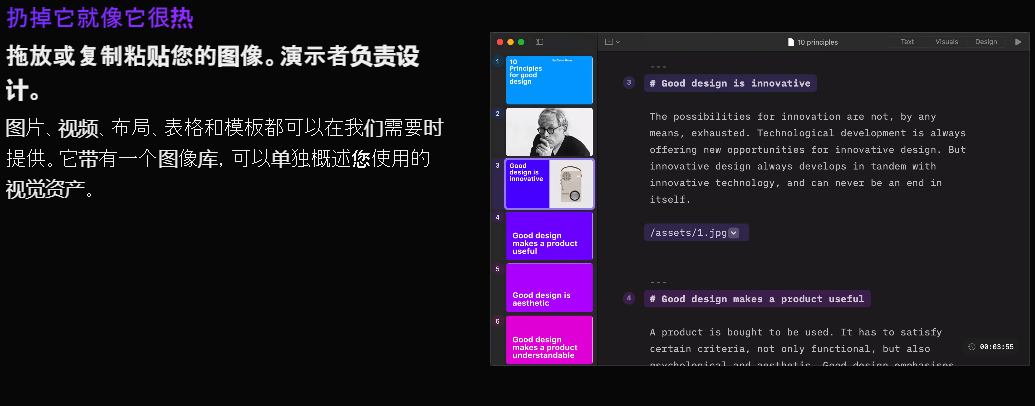
Task: Click the heading "# Good design makes a product useful"
Action: pyautogui.click(x=757, y=298)
